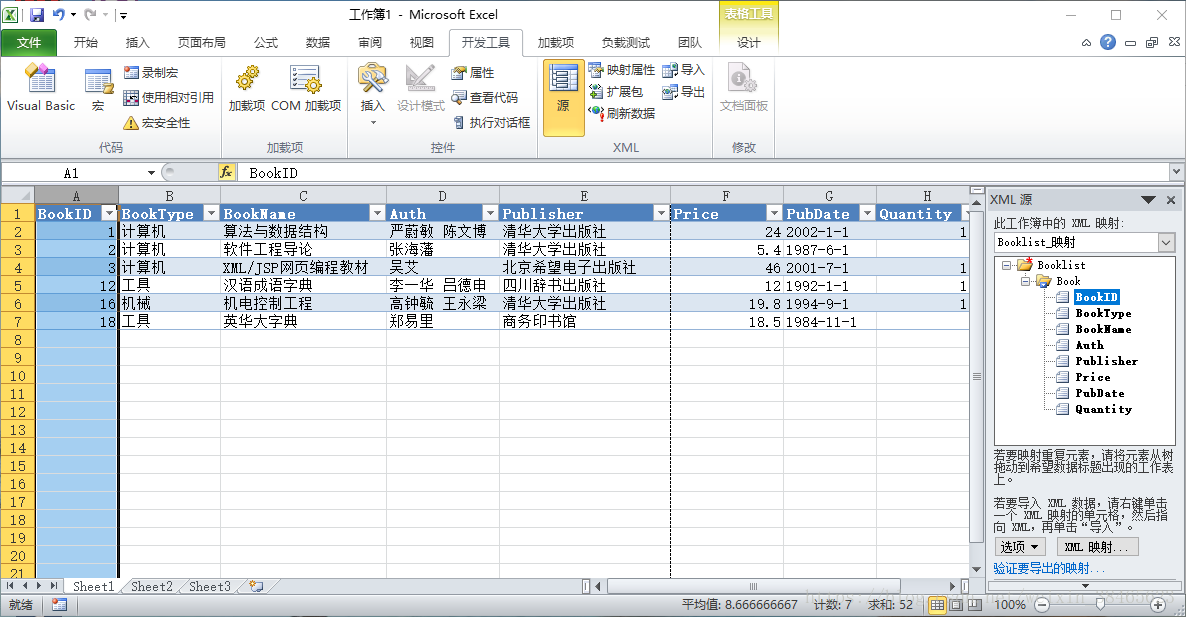Open the Name Box dropdown arrow

tap(151, 173)
